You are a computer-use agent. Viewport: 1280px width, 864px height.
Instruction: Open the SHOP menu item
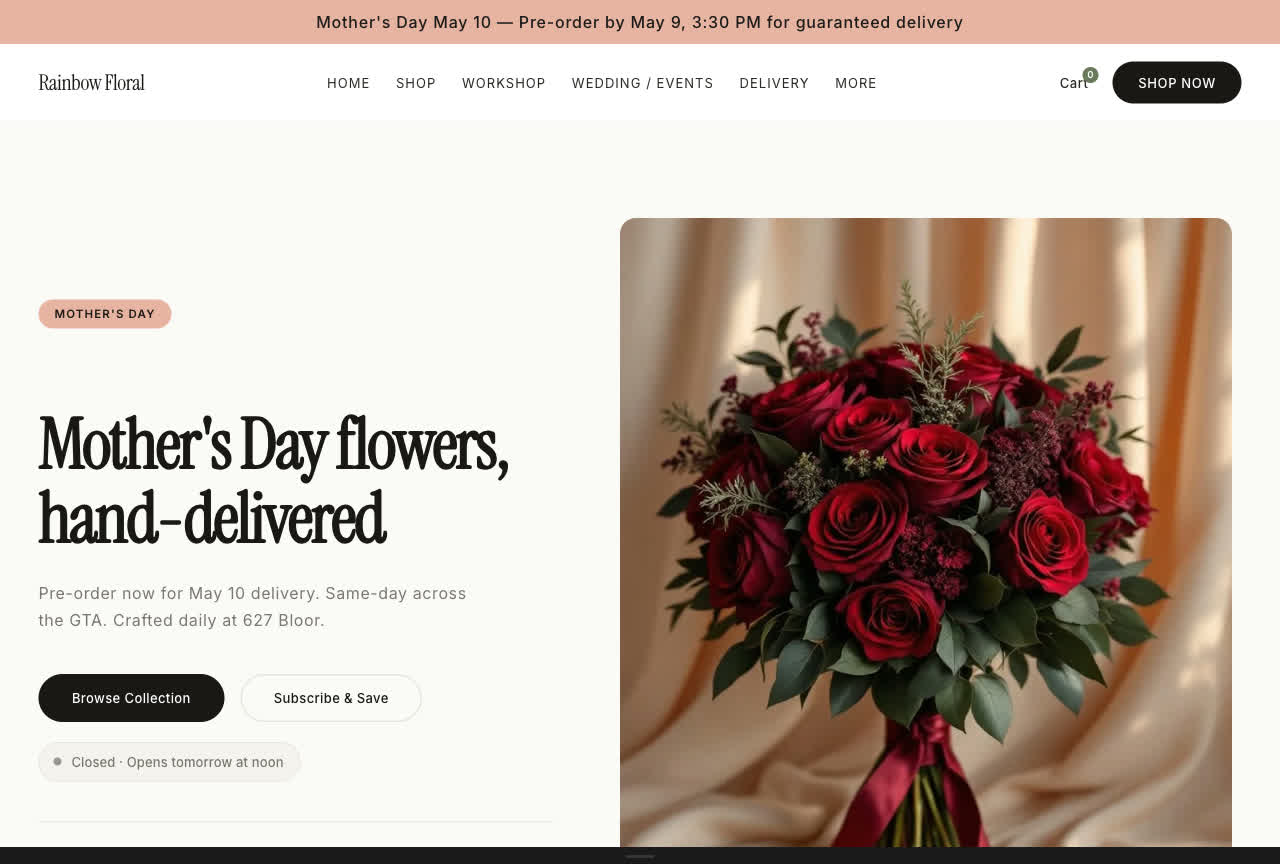click(416, 83)
